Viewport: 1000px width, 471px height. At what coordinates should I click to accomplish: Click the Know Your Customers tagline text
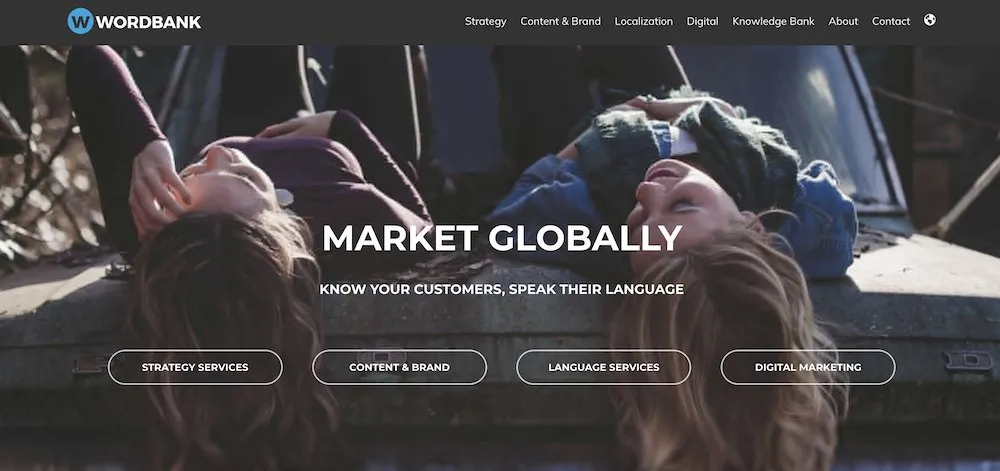[501, 289]
